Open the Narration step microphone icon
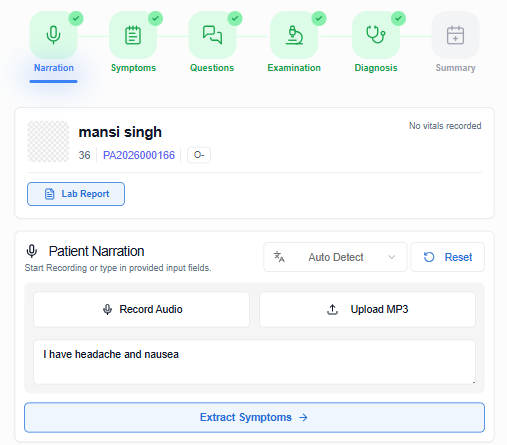The width and height of the screenshot is (507, 445). pyautogui.click(x=53, y=35)
